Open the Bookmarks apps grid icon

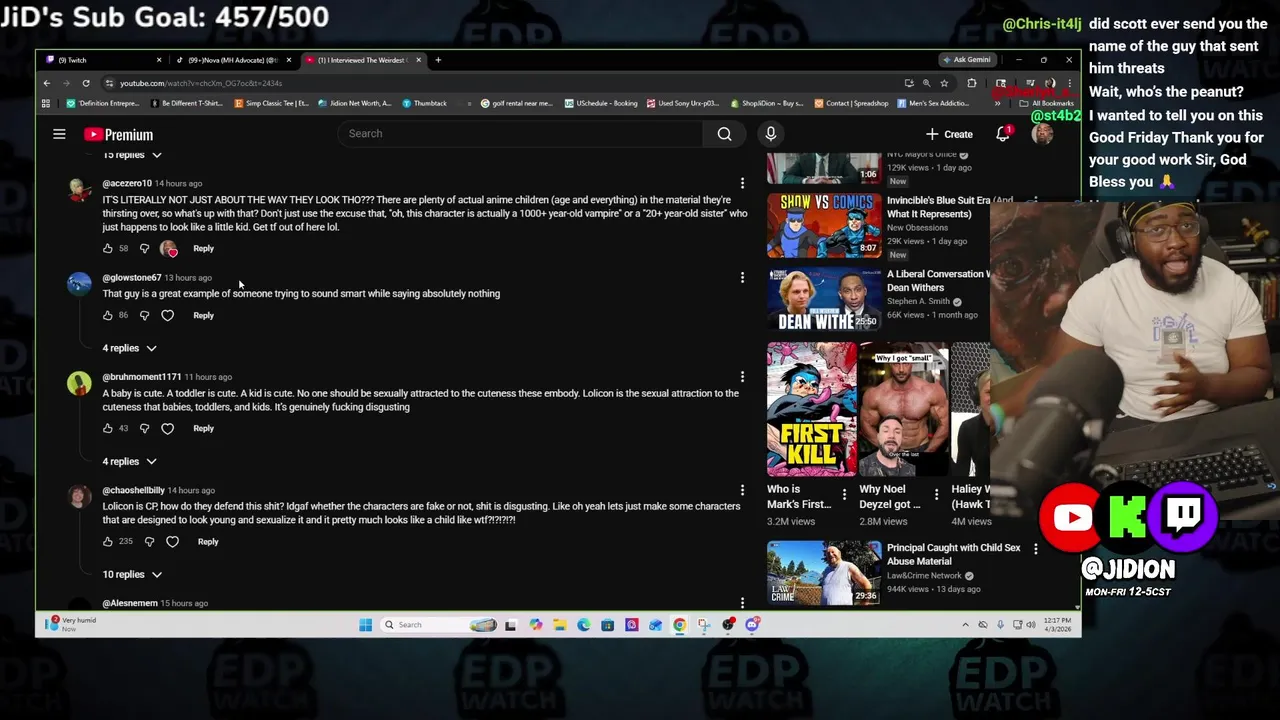[46, 103]
